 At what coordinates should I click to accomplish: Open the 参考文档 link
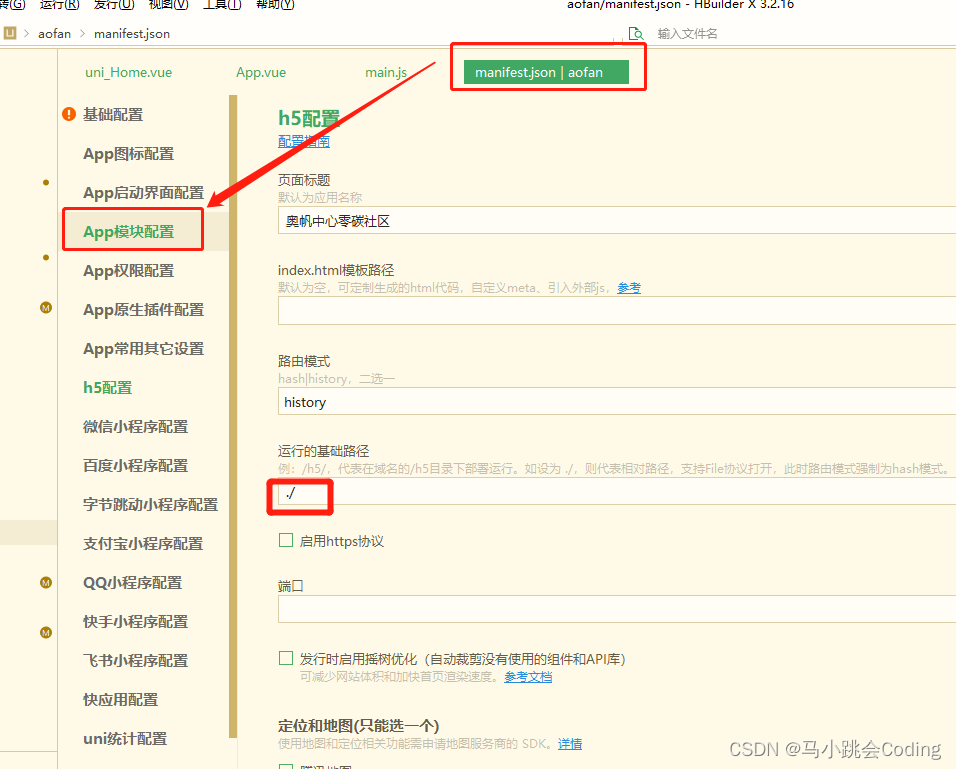click(528, 677)
